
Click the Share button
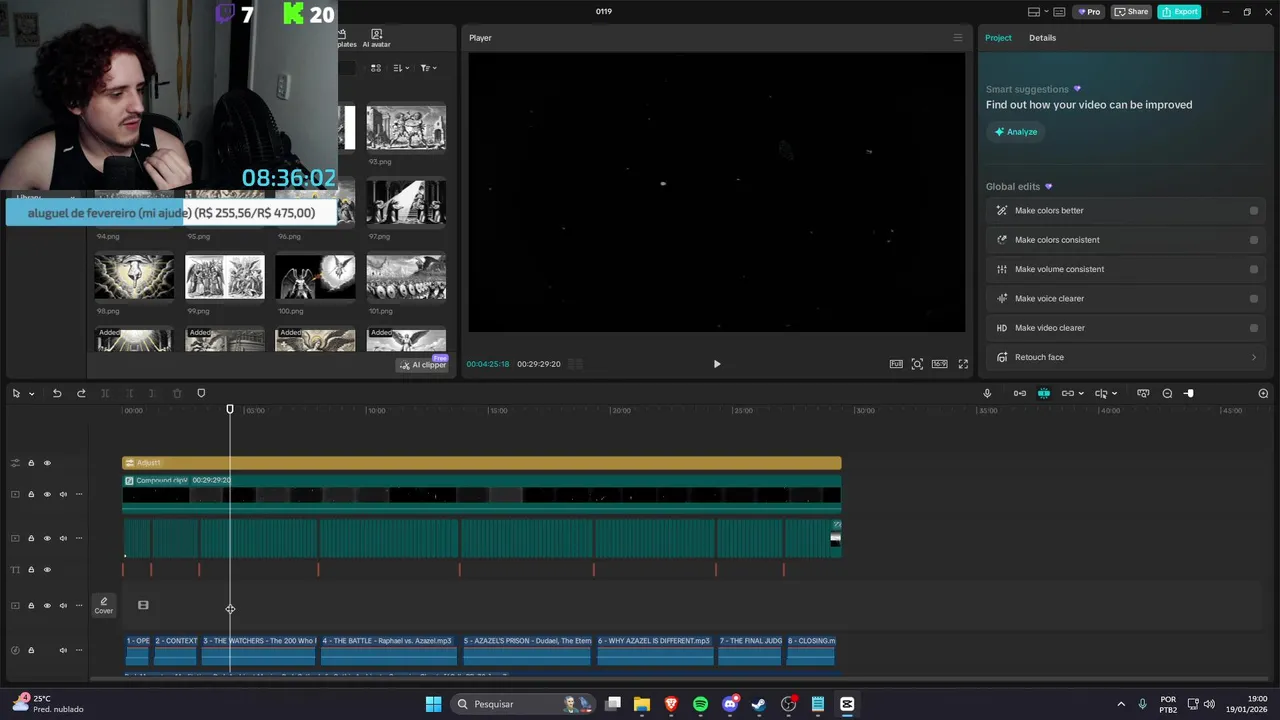click(x=1132, y=12)
